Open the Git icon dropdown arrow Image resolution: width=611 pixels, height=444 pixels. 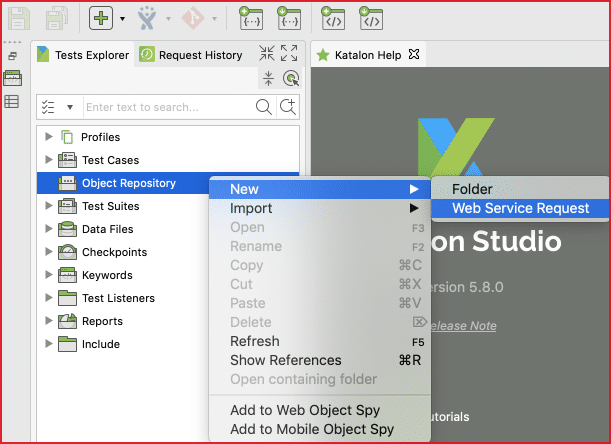click(x=214, y=18)
